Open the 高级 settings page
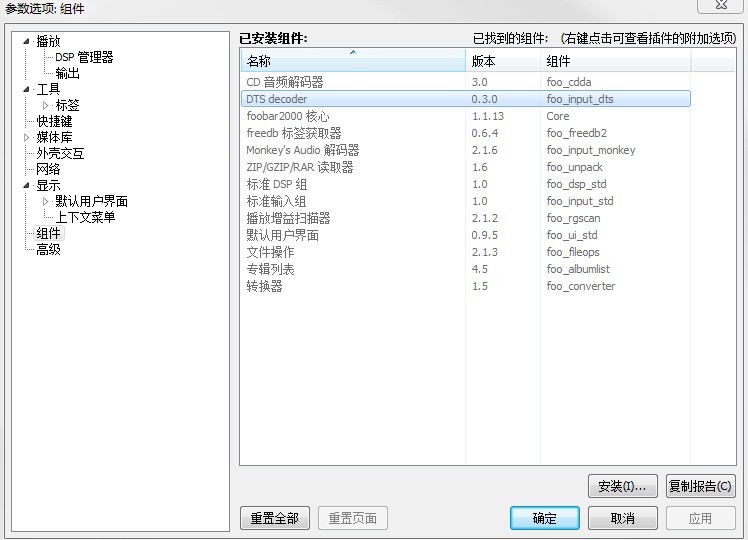 pos(48,249)
